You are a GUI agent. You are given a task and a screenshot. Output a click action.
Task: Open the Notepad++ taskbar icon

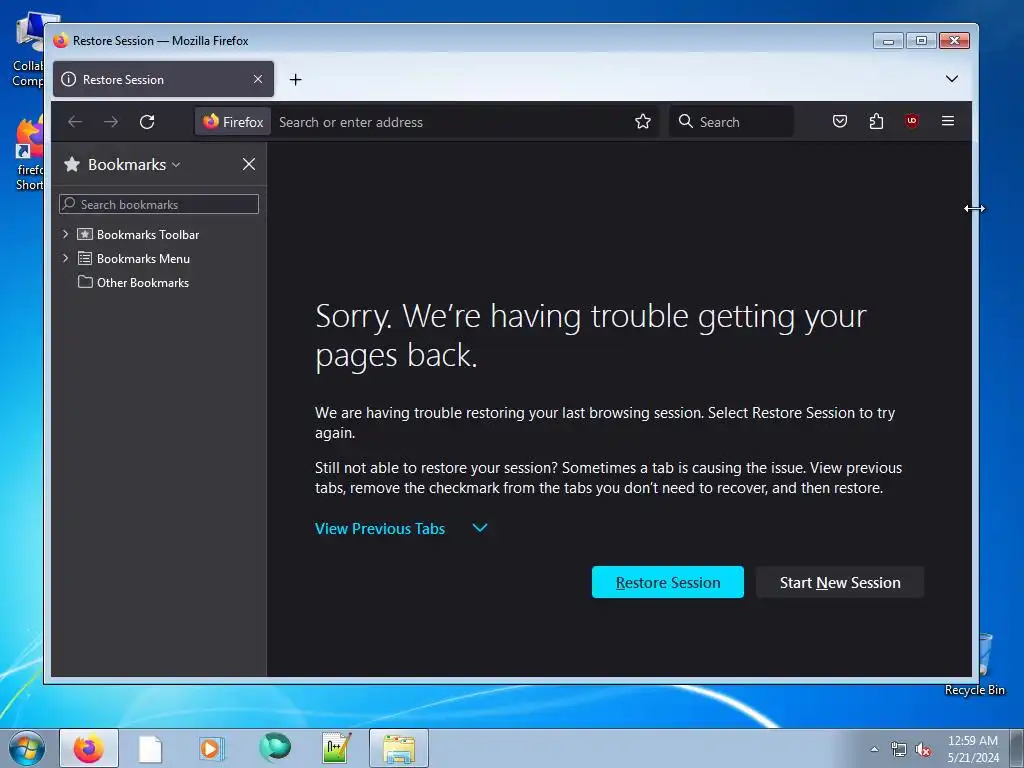point(336,748)
